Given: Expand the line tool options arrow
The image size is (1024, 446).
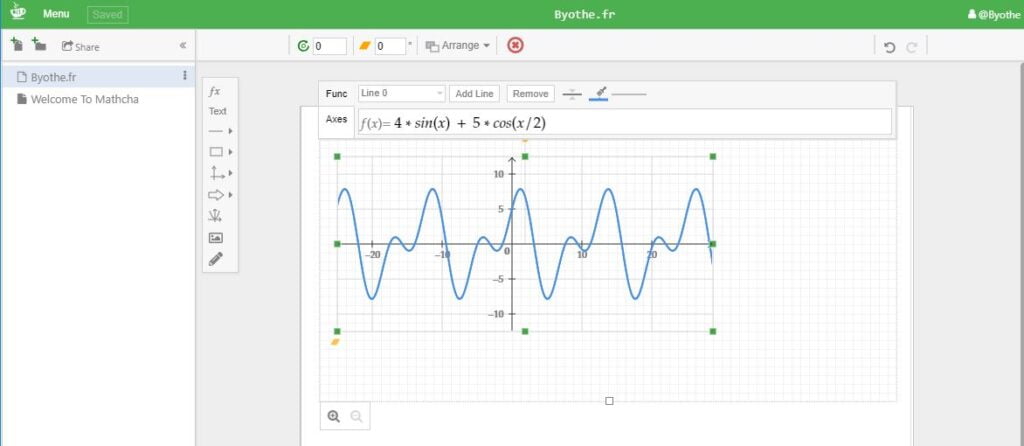Looking at the screenshot, I should pos(231,131).
